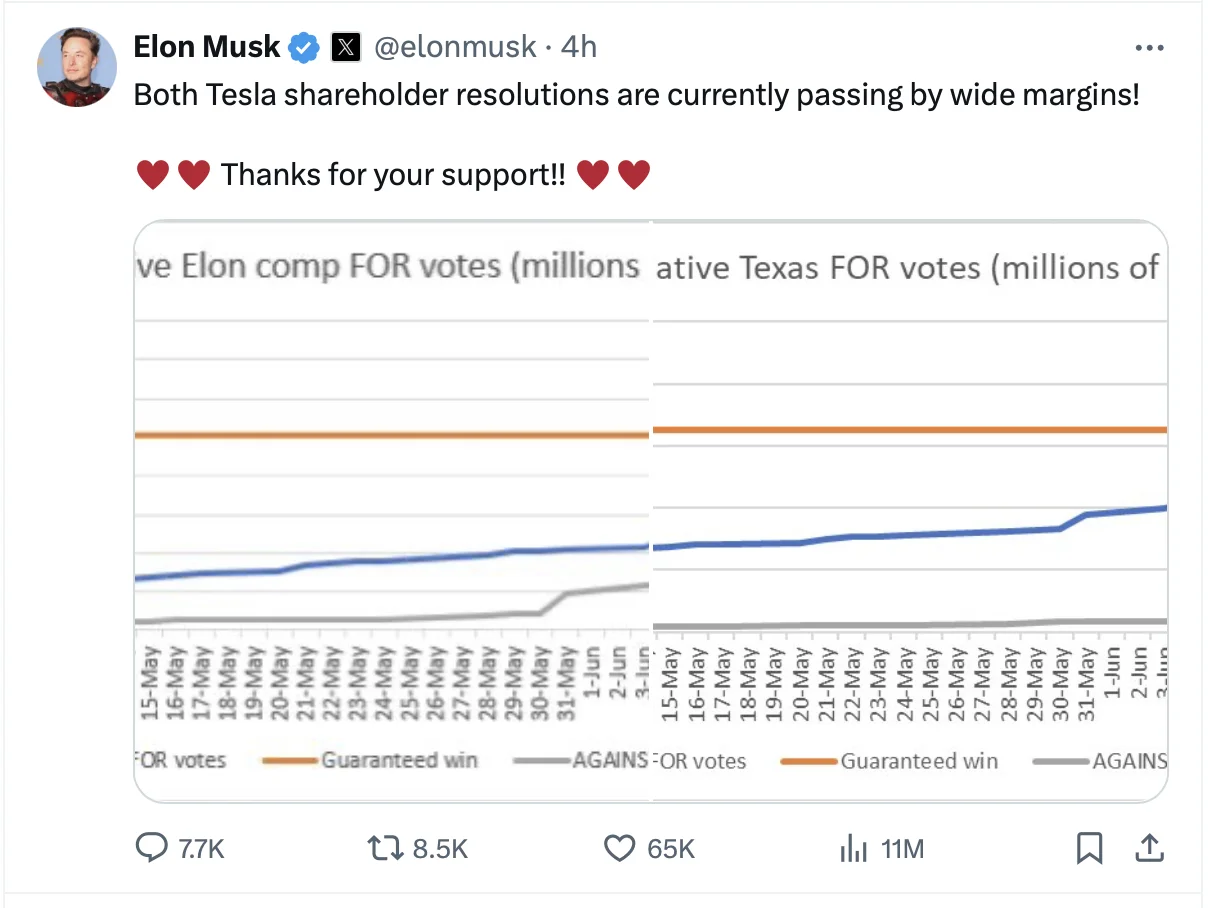The width and height of the screenshot is (1208, 908).
Task: Bookmark this tweet
Action: (x=1088, y=849)
